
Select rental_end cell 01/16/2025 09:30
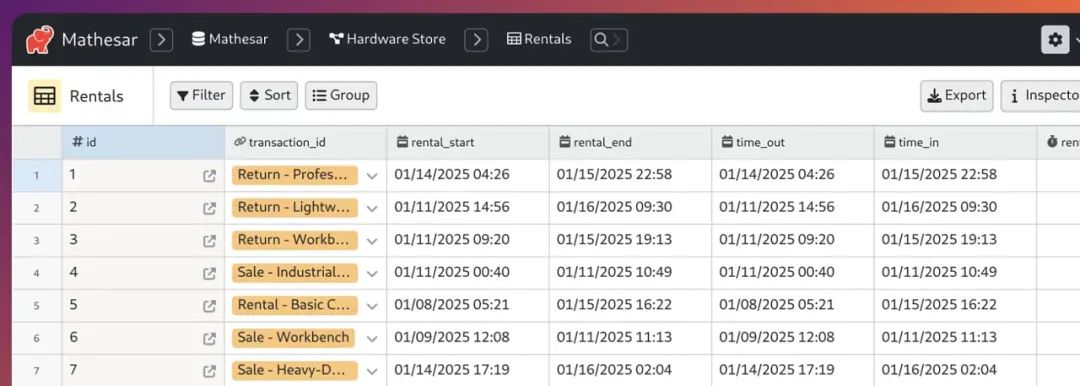coord(631,208)
